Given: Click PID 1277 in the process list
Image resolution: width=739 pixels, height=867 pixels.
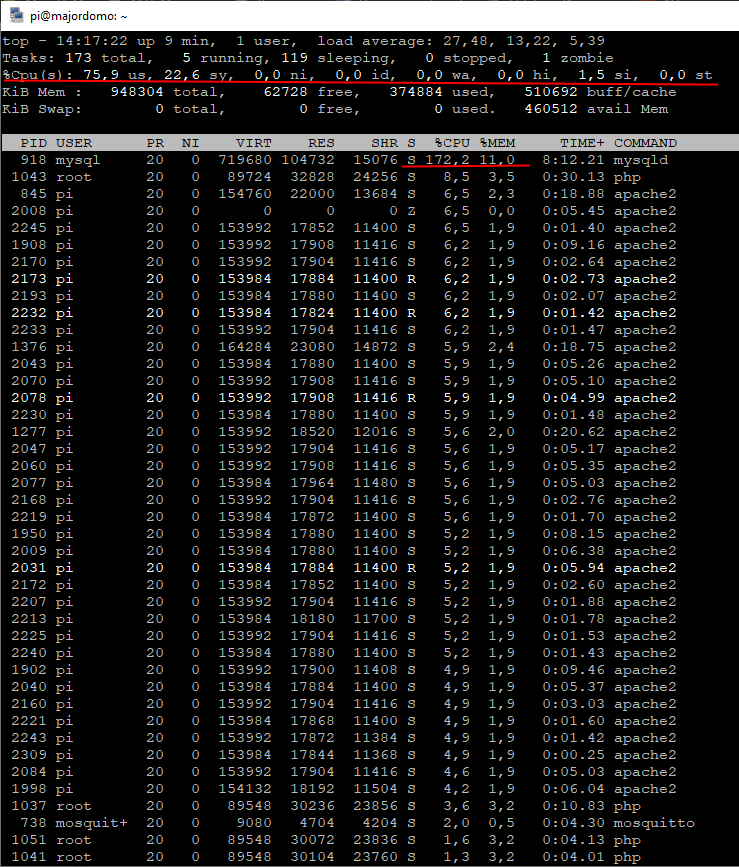Looking at the screenshot, I should (x=29, y=432).
